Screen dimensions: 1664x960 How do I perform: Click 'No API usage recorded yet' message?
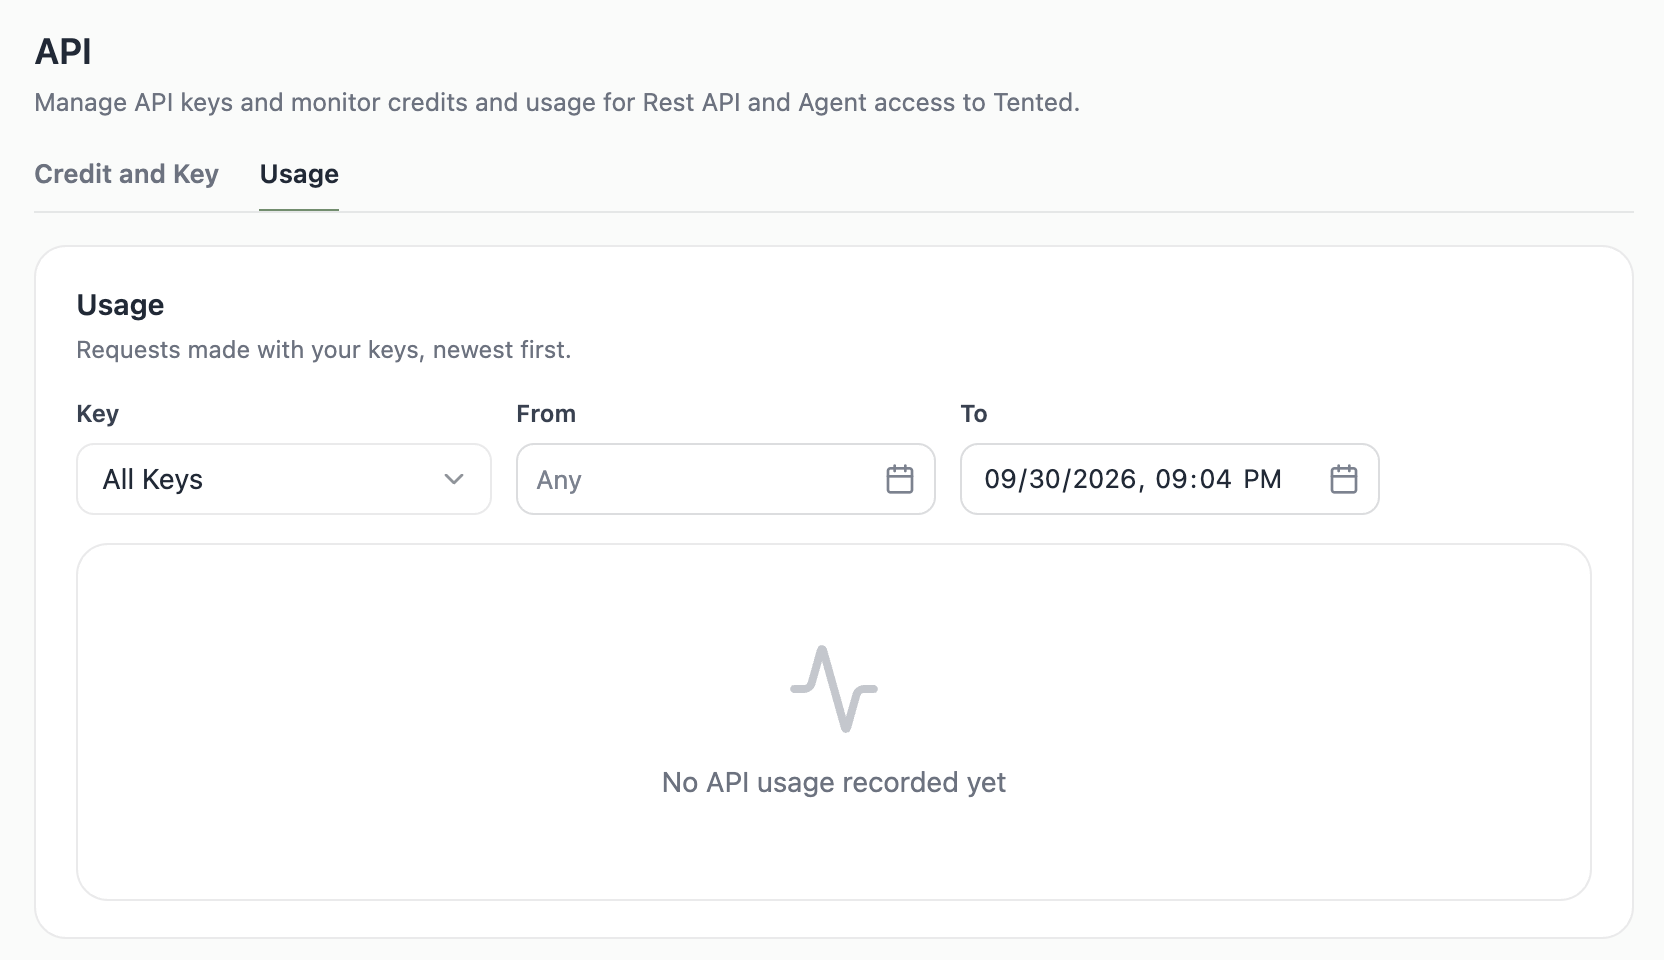coord(834,782)
